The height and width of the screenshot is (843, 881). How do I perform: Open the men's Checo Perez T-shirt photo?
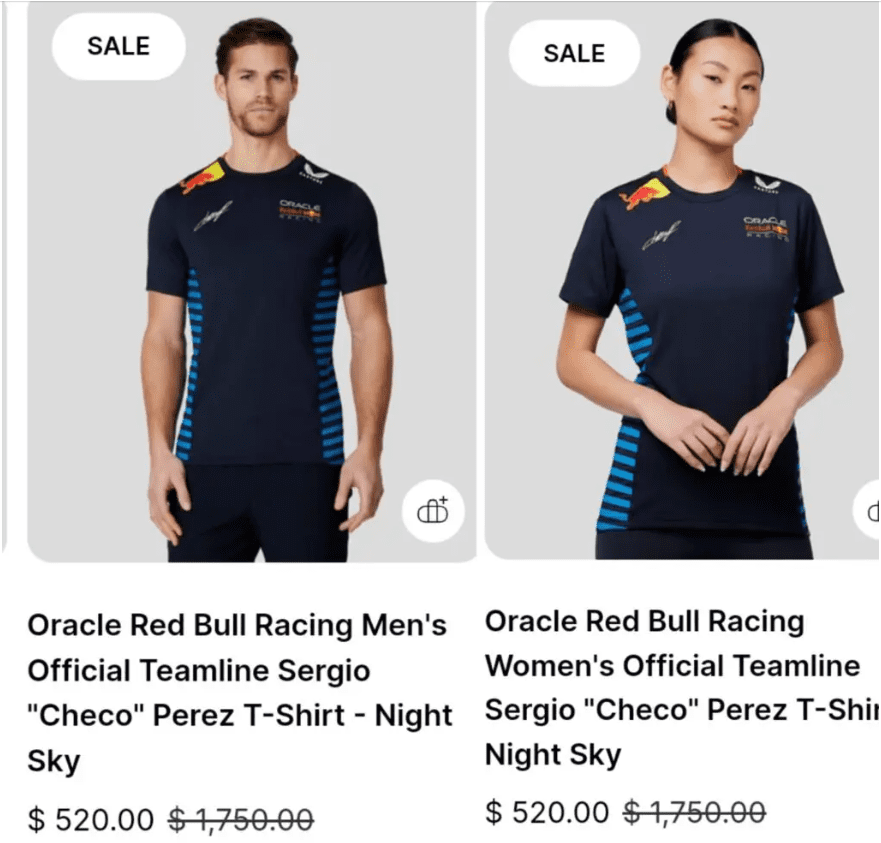pos(252,281)
